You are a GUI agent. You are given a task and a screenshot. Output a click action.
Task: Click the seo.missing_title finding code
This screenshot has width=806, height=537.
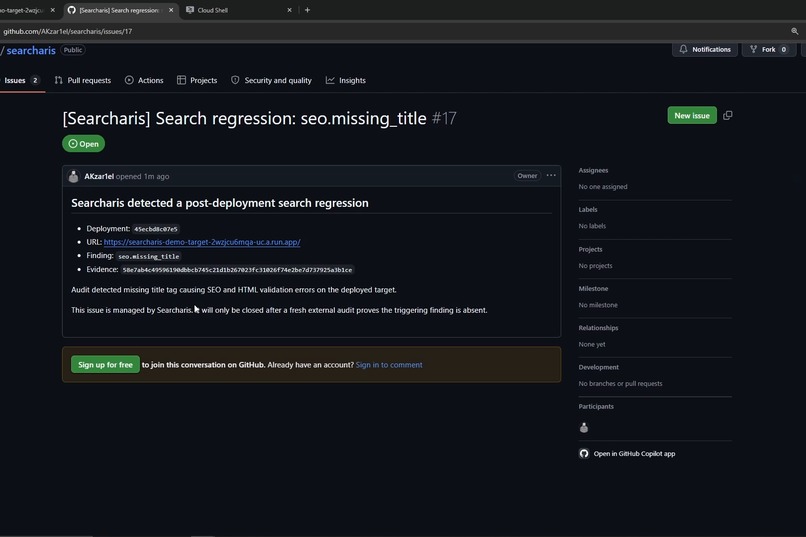click(149, 256)
